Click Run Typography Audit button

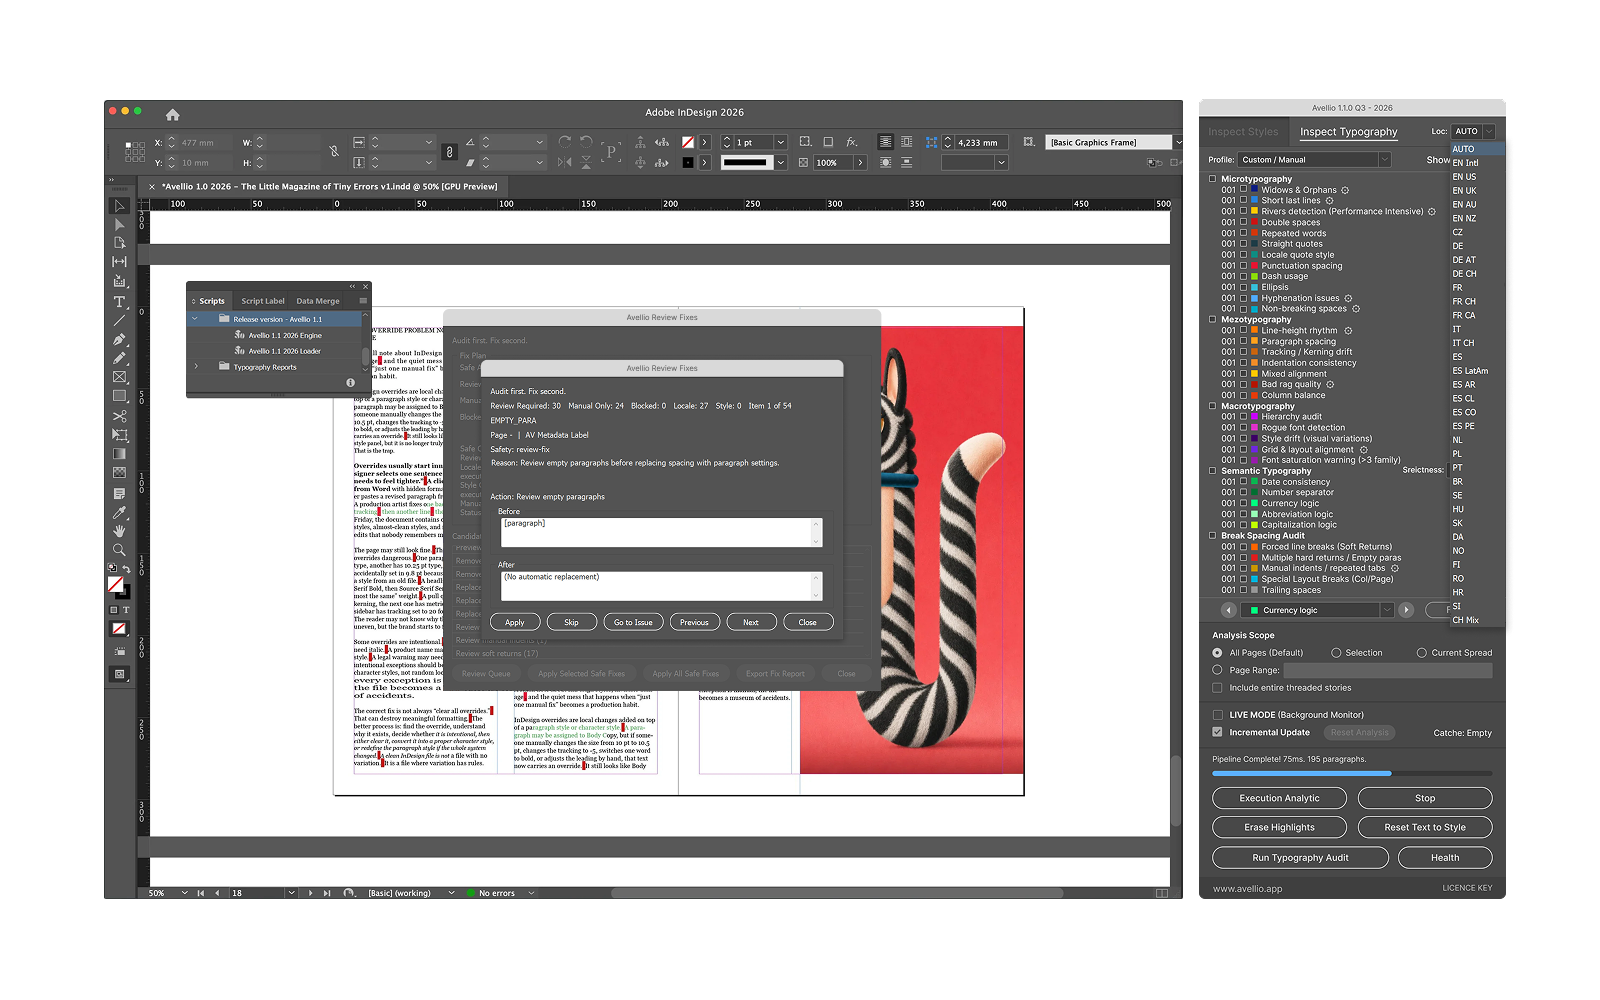[1300, 858]
